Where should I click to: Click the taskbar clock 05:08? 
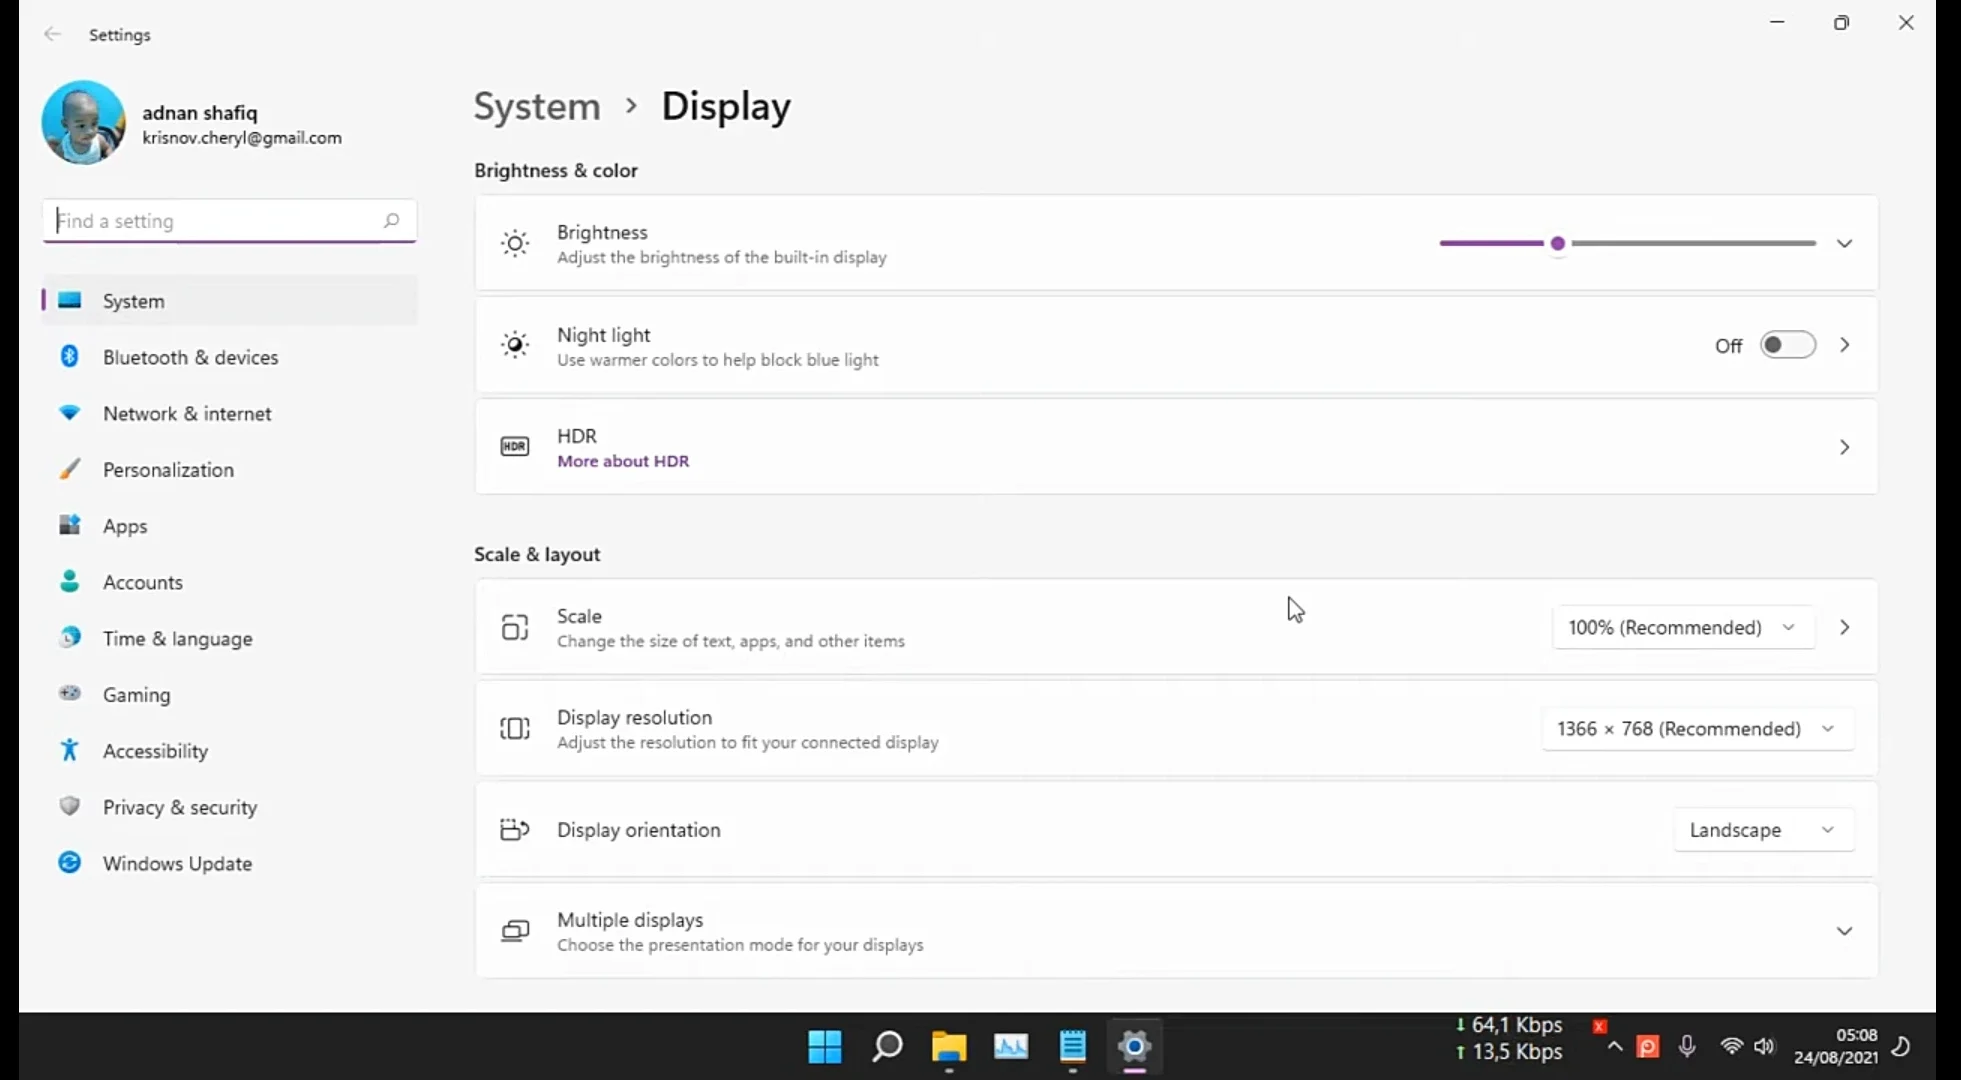(x=1856, y=1035)
